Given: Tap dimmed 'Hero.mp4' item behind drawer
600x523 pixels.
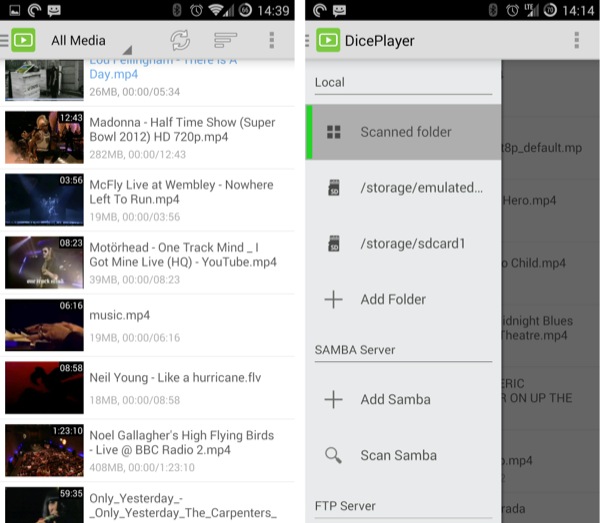Looking at the screenshot, I should tap(529, 200).
